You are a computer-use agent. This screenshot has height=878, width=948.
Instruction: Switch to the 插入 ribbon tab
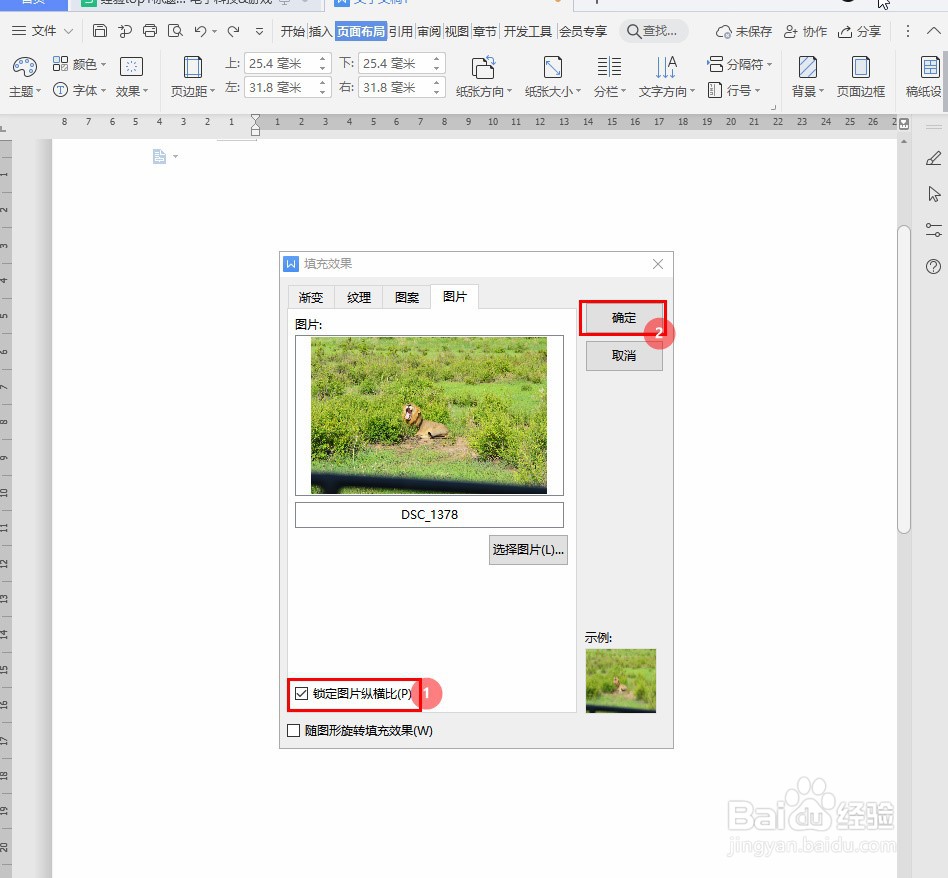320,31
